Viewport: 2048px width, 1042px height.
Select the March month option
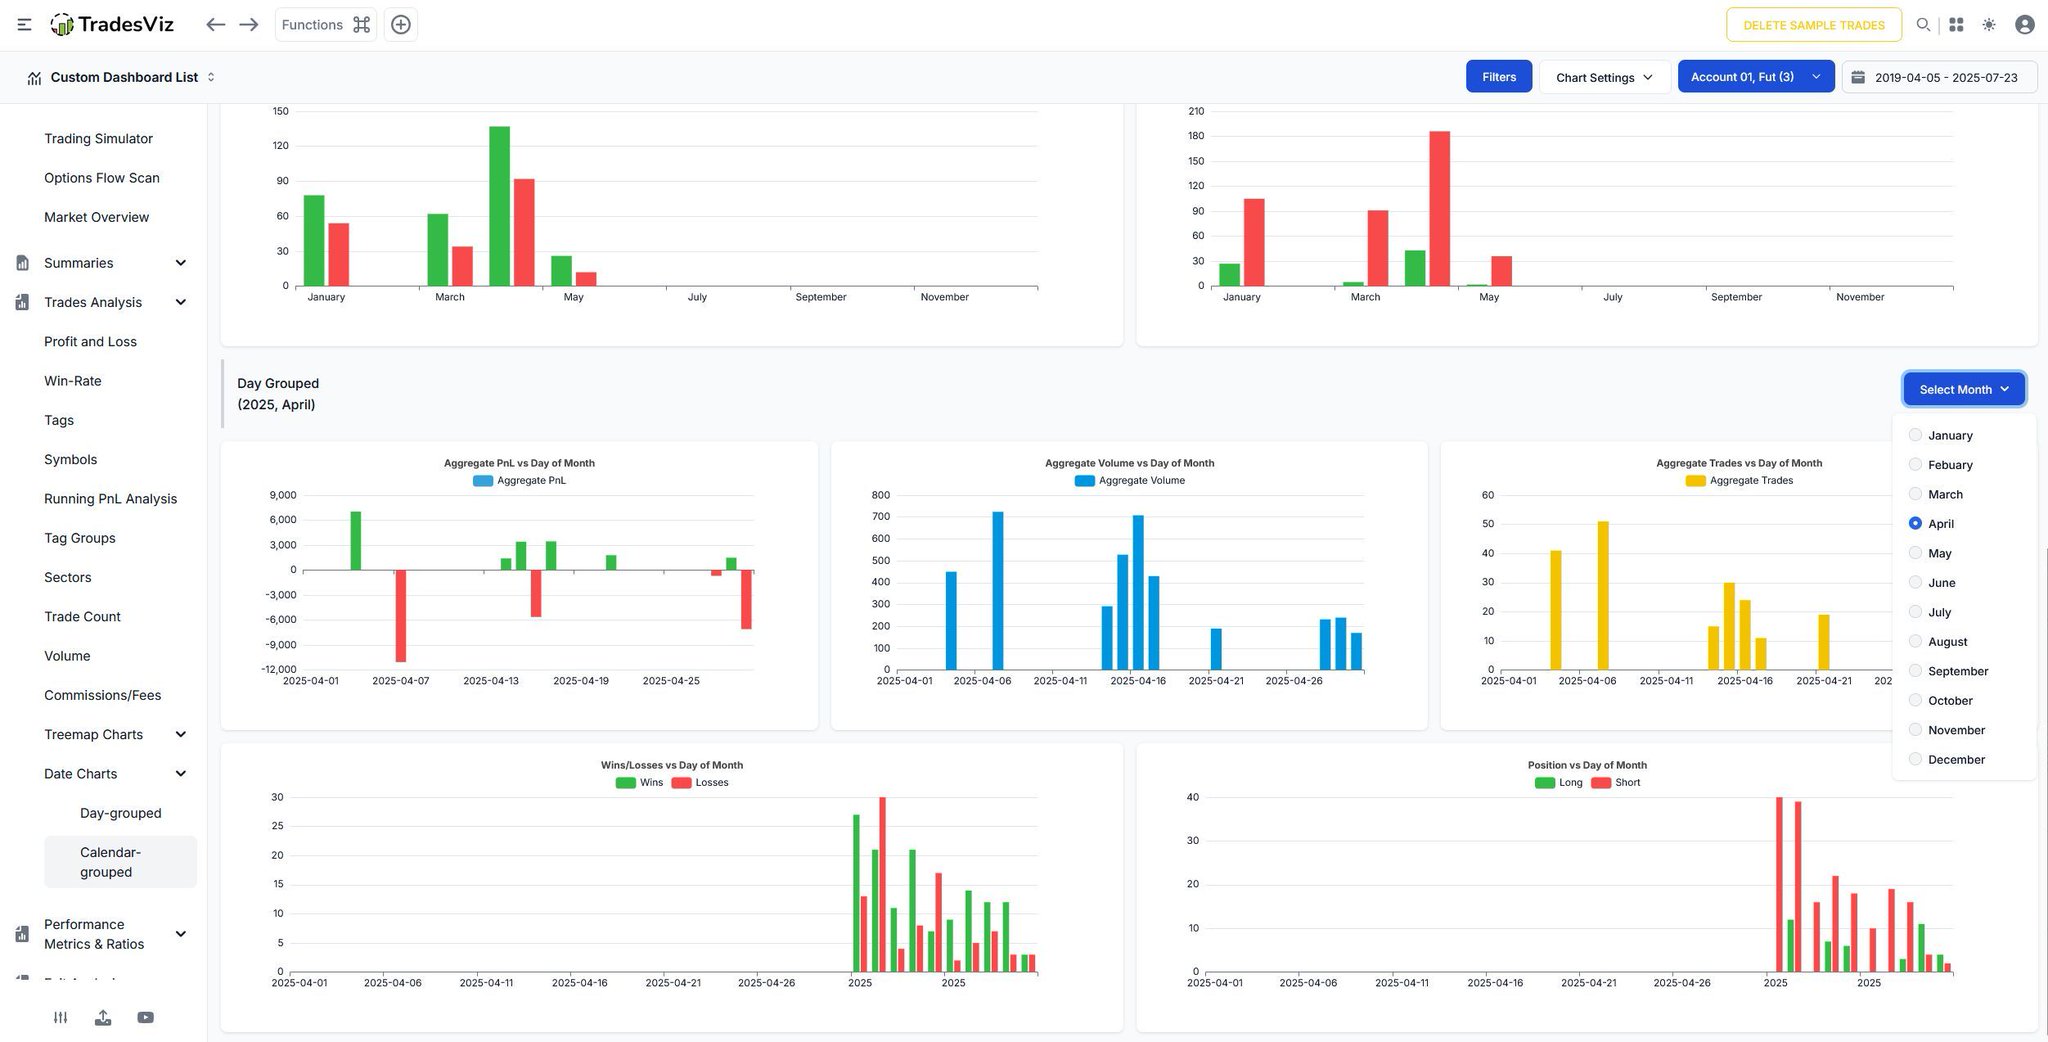pos(1936,494)
